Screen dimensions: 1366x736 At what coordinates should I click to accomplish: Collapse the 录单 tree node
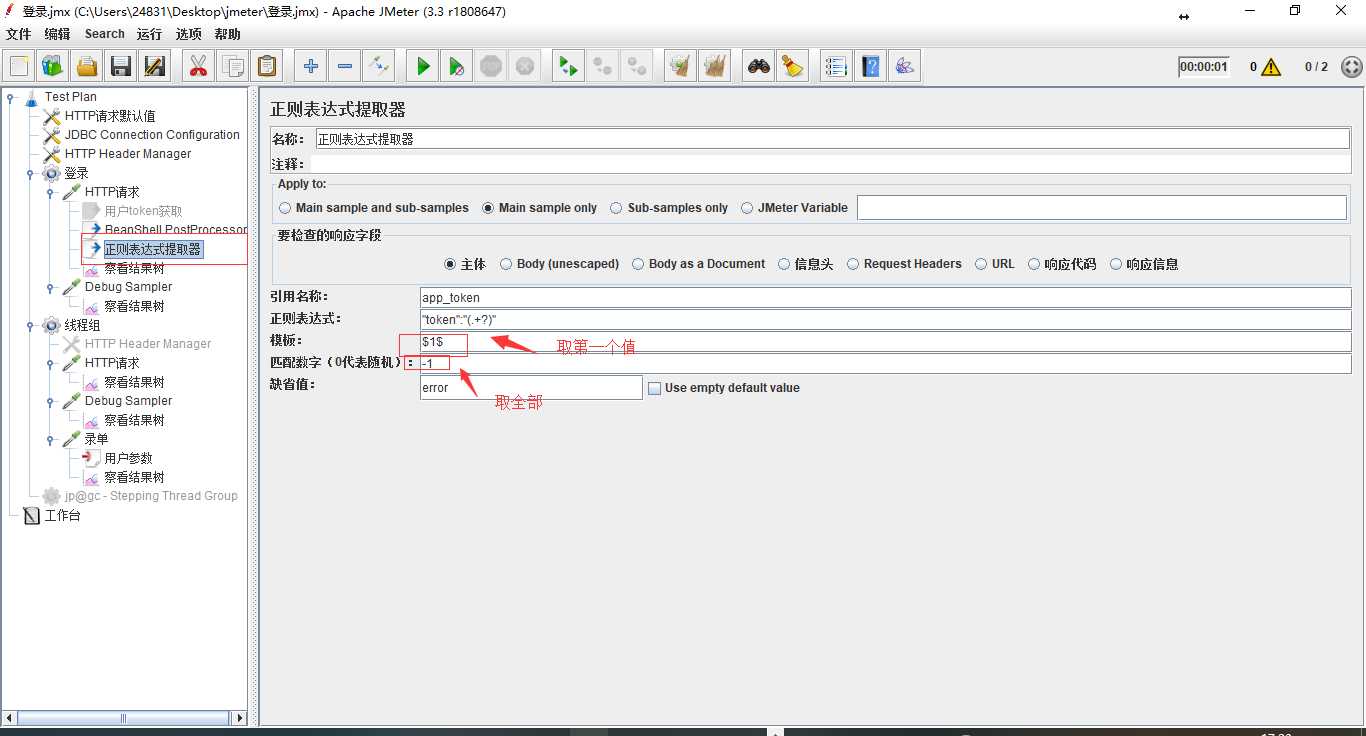[50, 439]
